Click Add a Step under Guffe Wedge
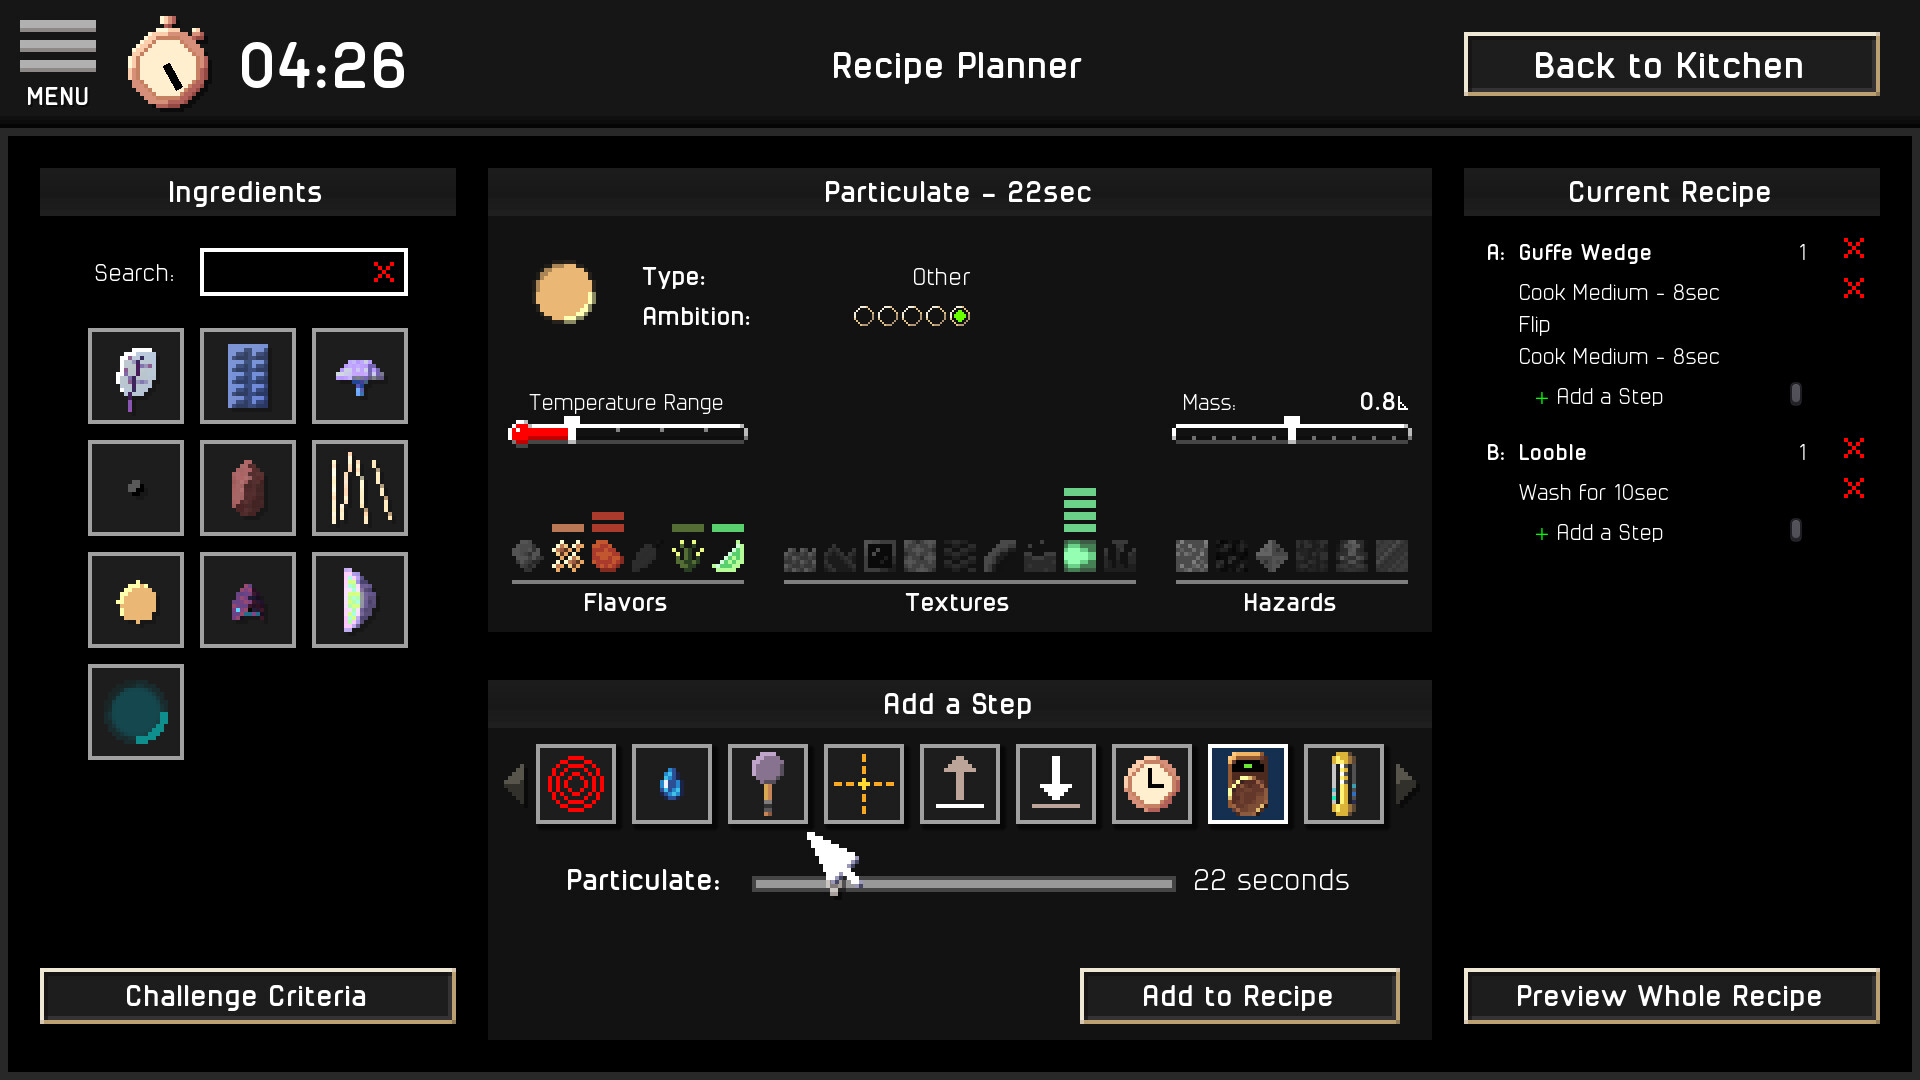 click(x=1599, y=397)
